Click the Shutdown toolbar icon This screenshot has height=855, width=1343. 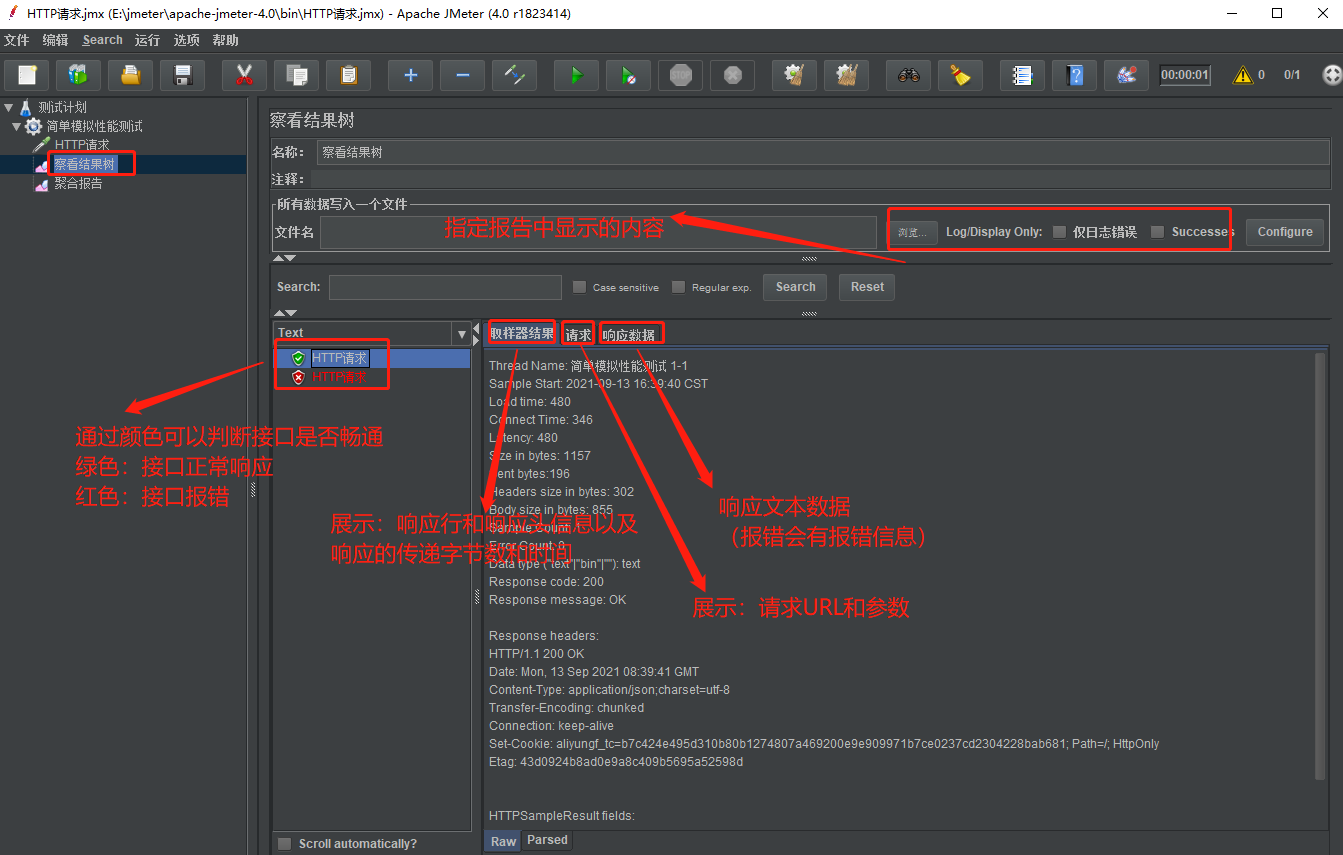click(x=732, y=75)
